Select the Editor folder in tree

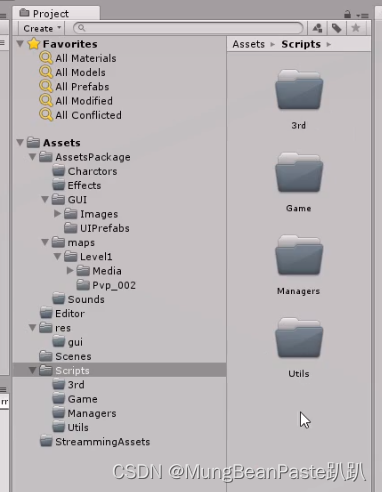pyautogui.click(x=70, y=313)
